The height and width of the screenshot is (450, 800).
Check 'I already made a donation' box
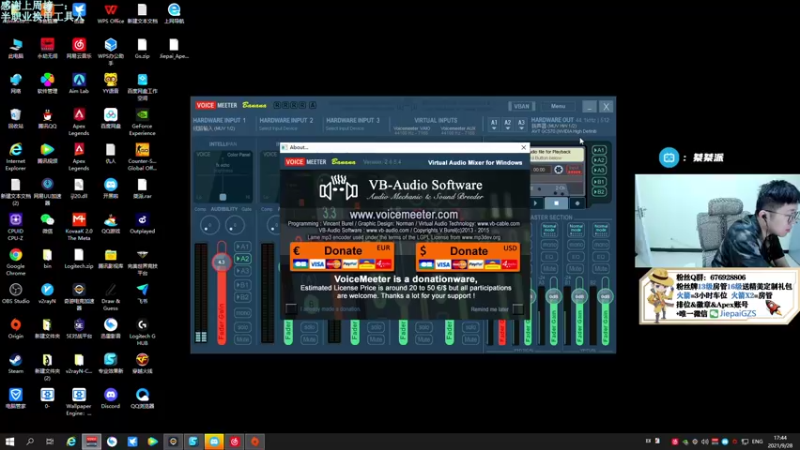coord(291,308)
